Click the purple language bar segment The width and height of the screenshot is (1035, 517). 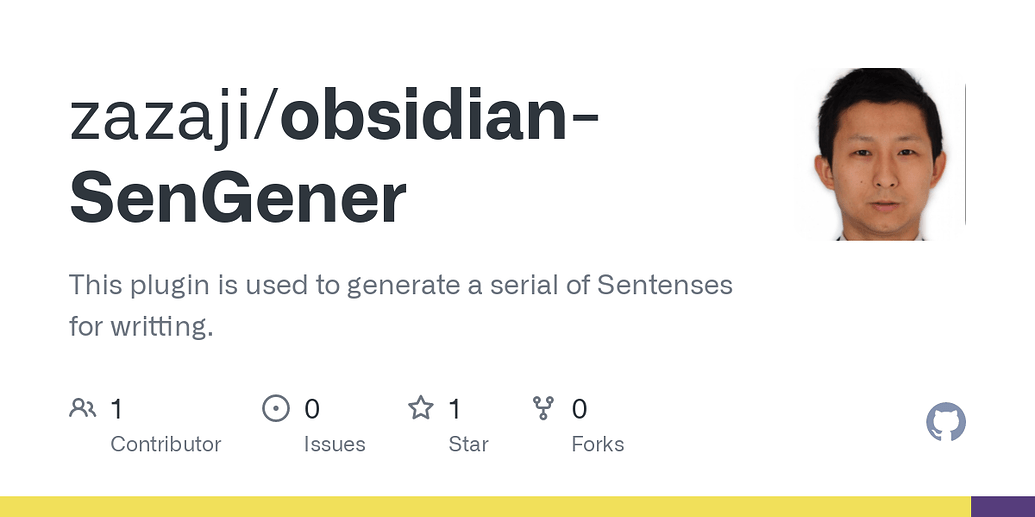coord(1002,506)
